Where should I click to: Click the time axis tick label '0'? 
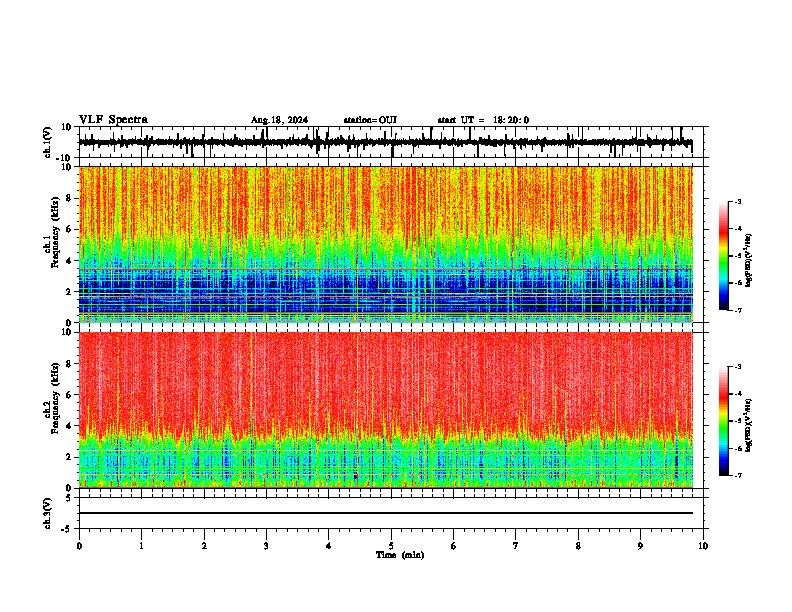[x=79, y=546]
